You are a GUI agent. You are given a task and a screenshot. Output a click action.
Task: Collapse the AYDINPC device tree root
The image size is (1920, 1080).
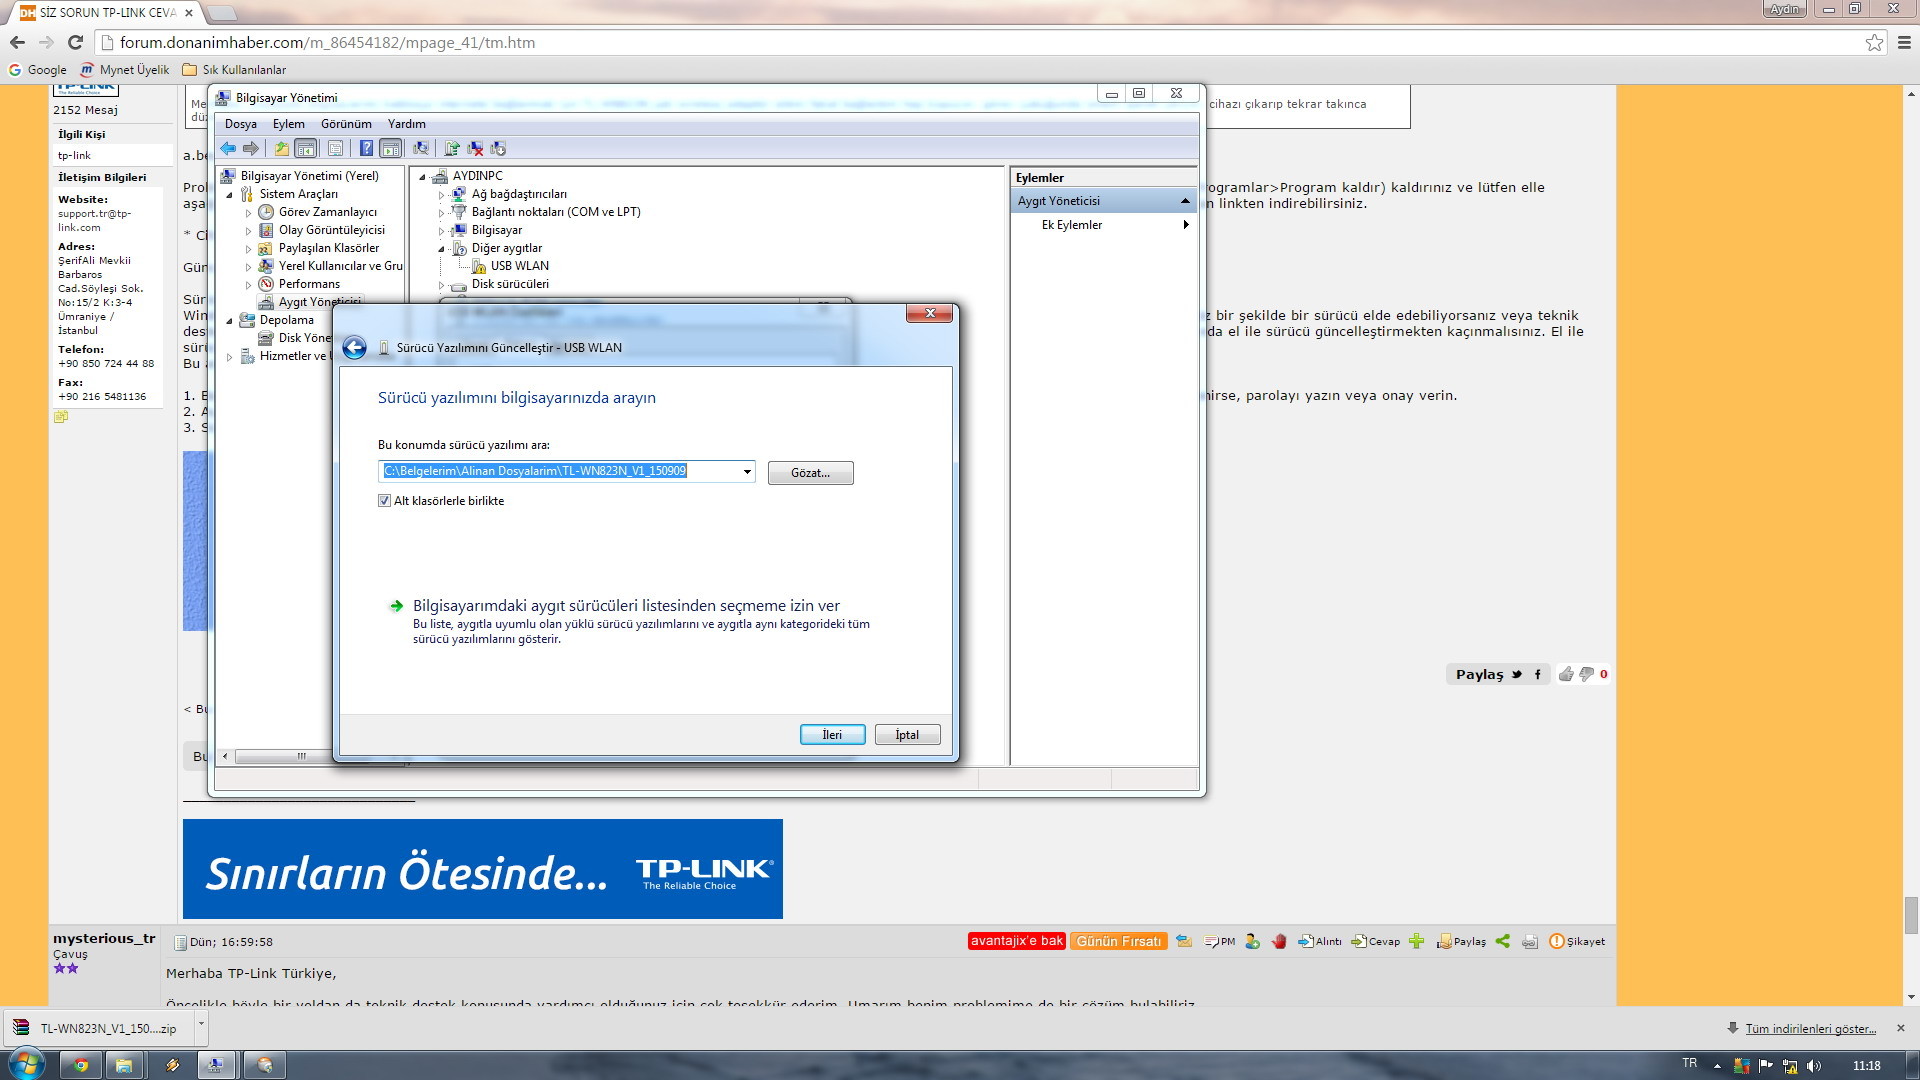point(422,177)
